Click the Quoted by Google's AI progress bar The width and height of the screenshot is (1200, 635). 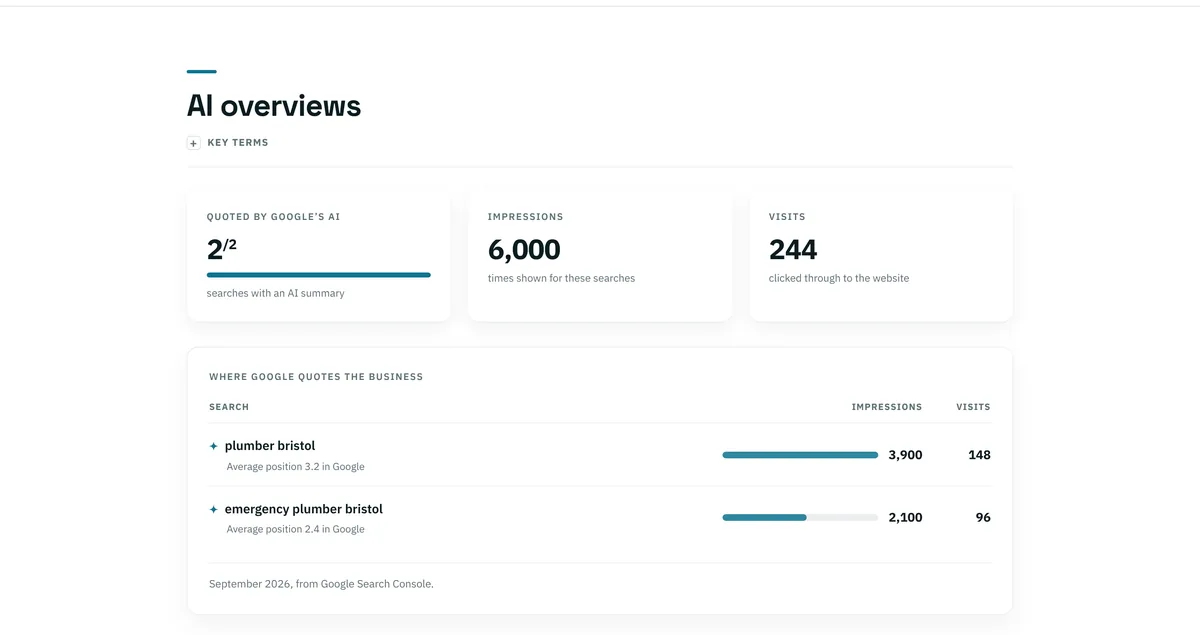coord(319,274)
